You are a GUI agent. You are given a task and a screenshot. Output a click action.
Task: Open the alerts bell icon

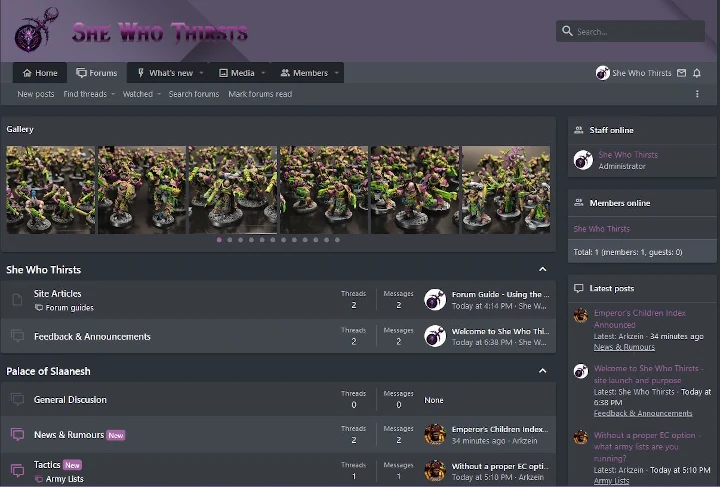(x=697, y=73)
